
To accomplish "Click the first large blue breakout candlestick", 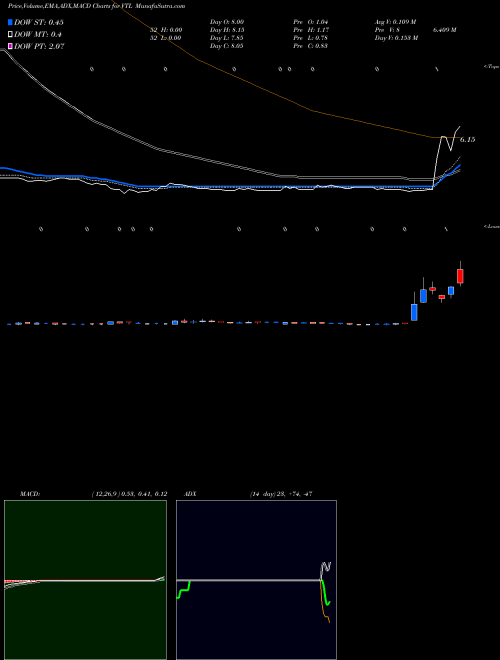I will point(414,312).
